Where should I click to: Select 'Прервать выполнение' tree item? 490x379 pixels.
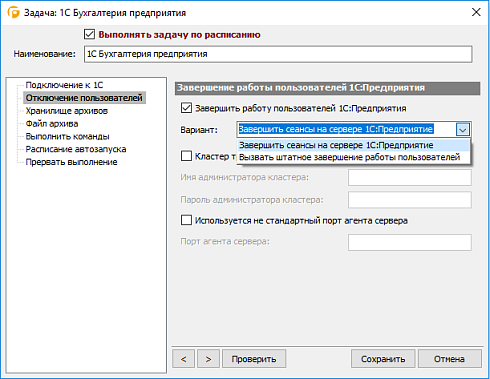[x=71, y=162]
